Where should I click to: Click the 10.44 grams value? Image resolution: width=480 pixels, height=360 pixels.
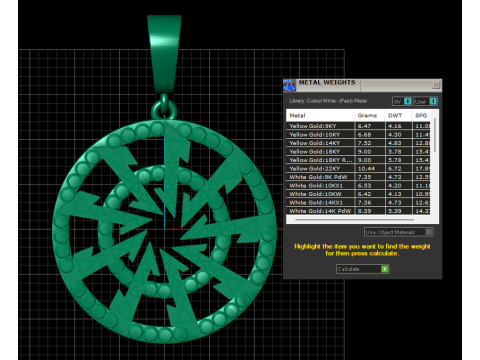point(366,169)
